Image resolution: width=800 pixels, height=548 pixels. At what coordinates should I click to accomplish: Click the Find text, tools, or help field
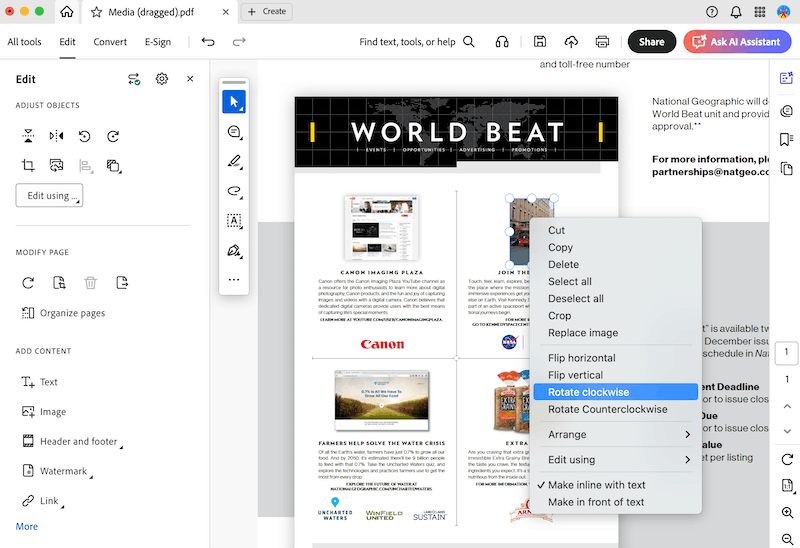[x=416, y=42]
